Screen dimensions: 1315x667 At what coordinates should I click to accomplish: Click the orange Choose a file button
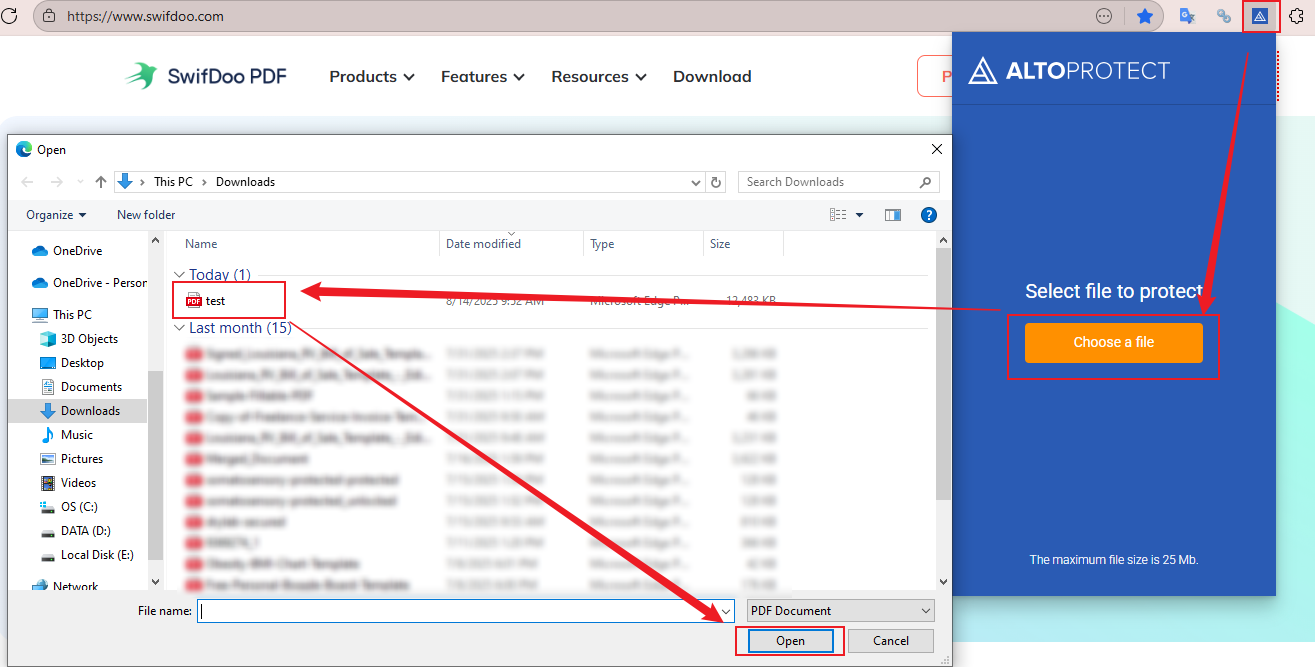click(x=1114, y=342)
